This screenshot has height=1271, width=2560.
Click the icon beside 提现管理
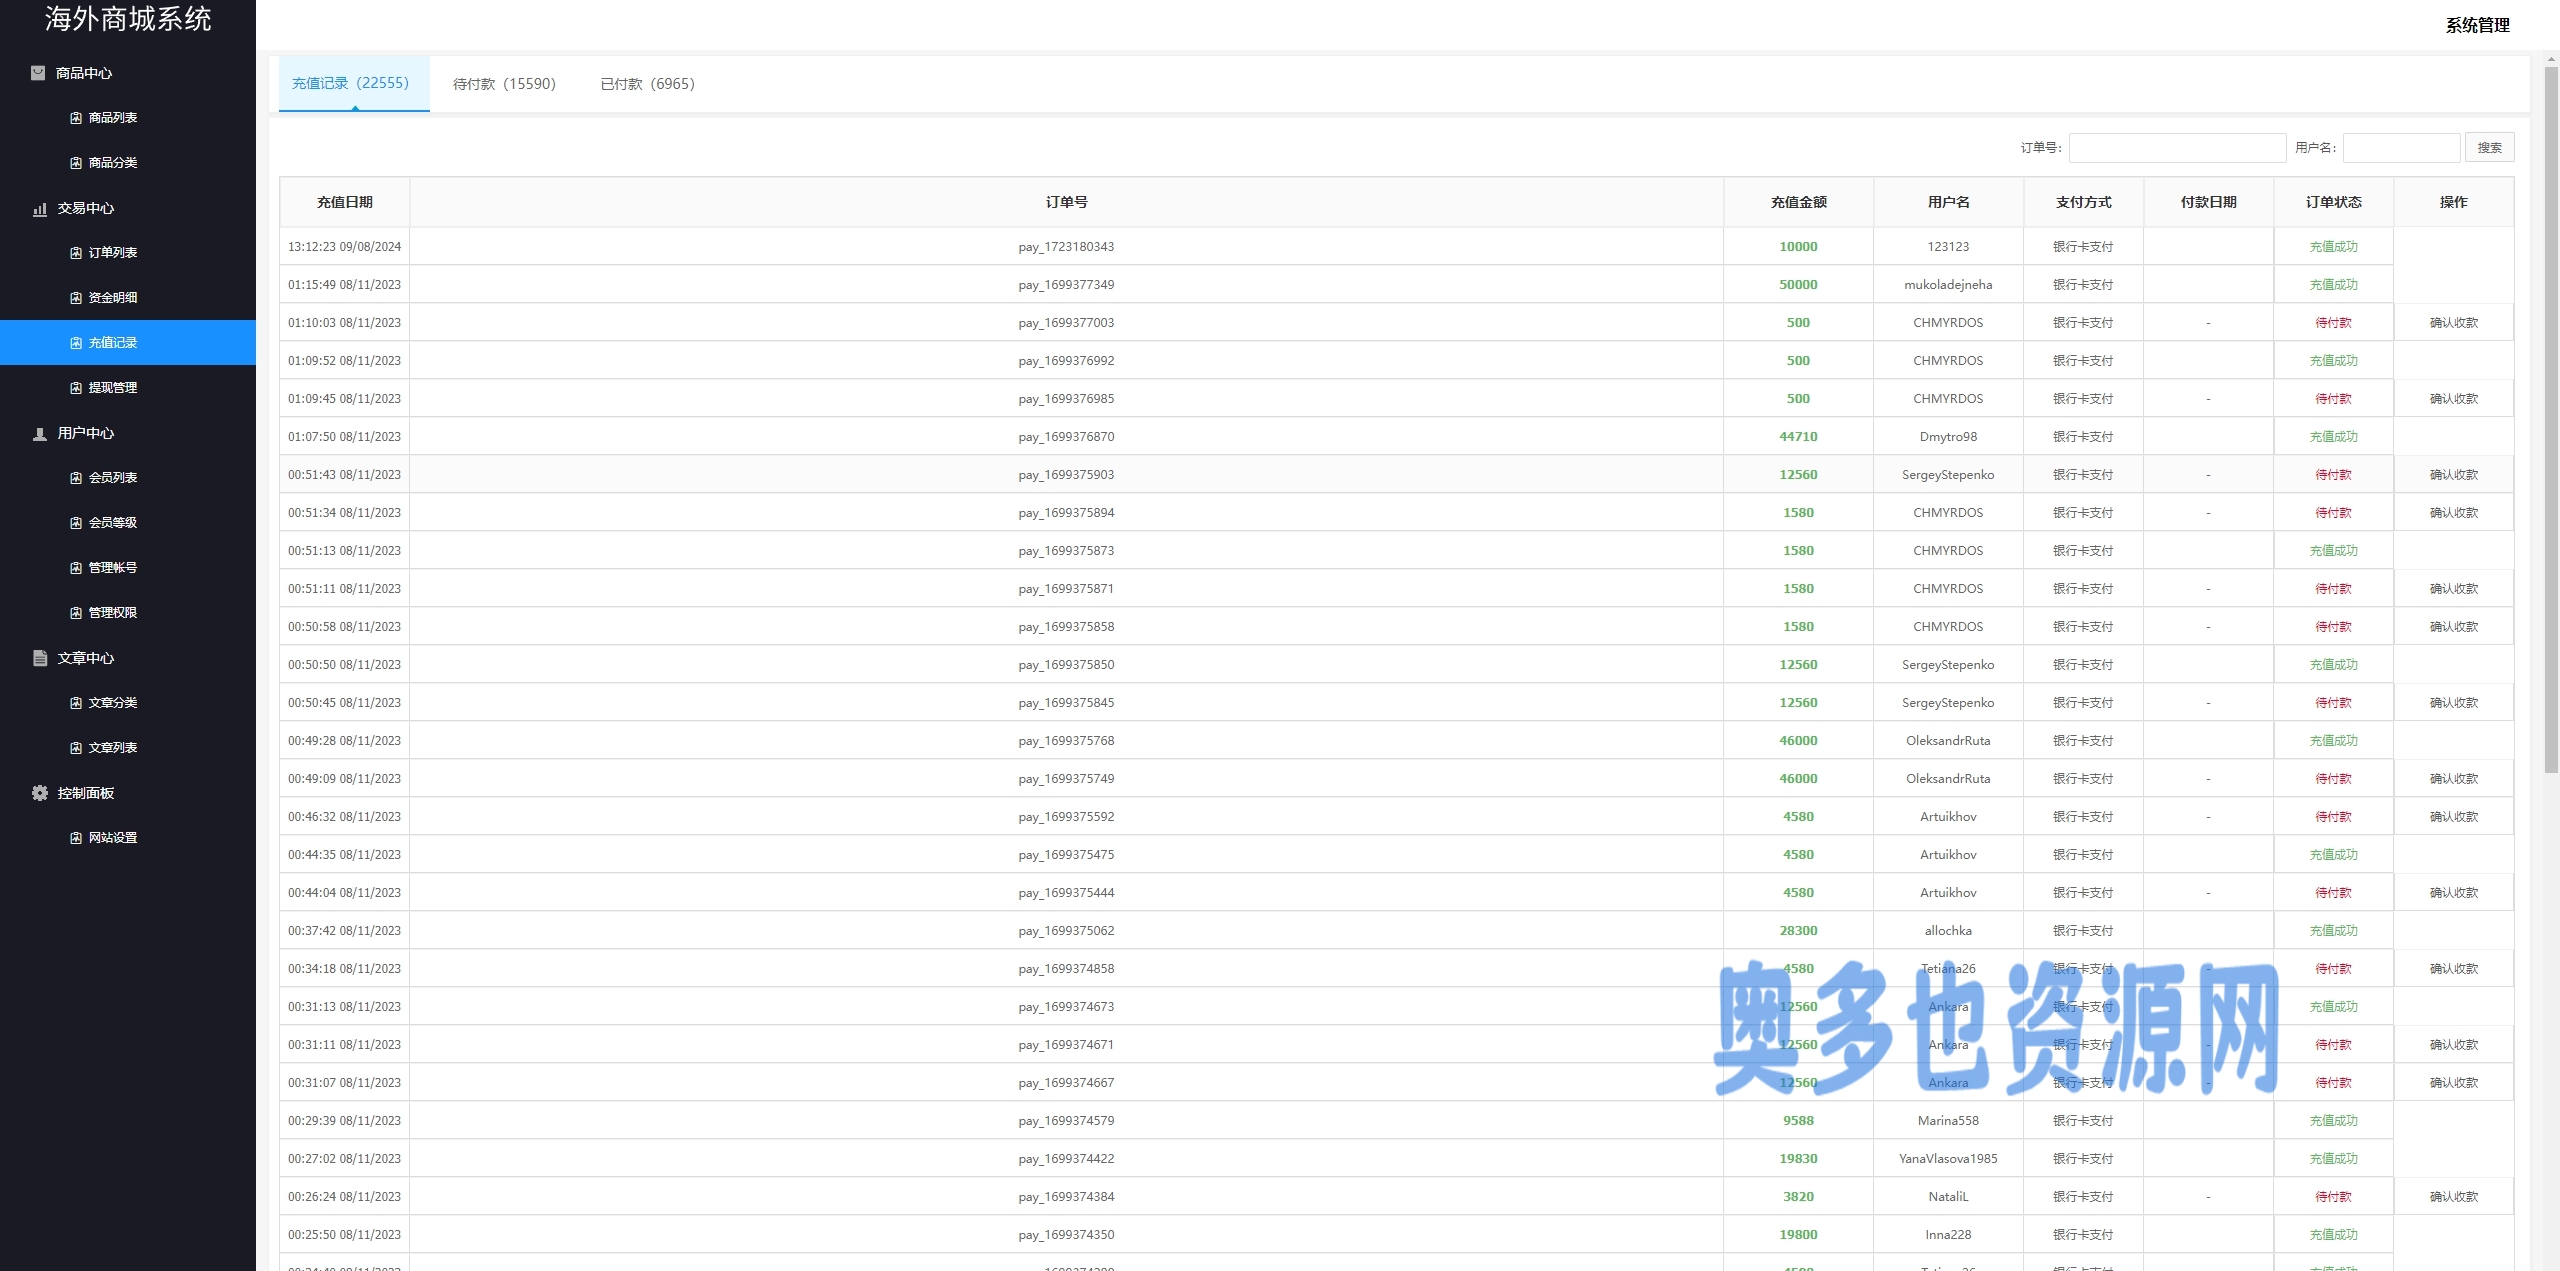pyautogui.click(x=76, y=388)
